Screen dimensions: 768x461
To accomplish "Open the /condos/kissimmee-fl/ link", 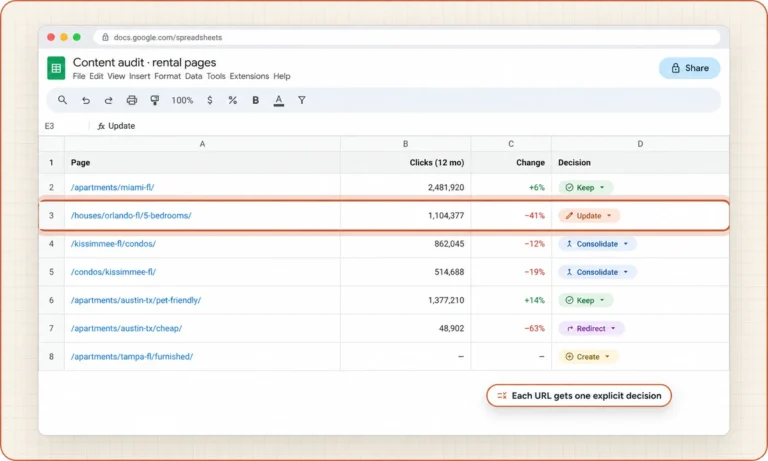I will point(113,272).
